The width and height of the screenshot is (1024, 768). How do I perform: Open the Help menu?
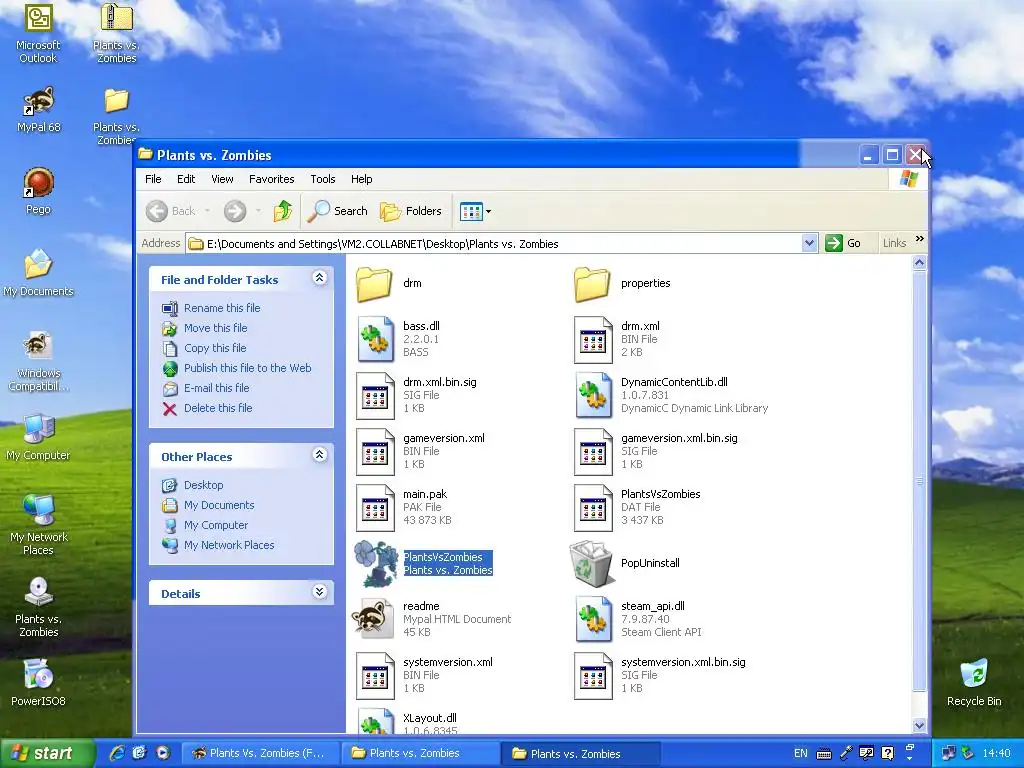[x=361, y=179]
